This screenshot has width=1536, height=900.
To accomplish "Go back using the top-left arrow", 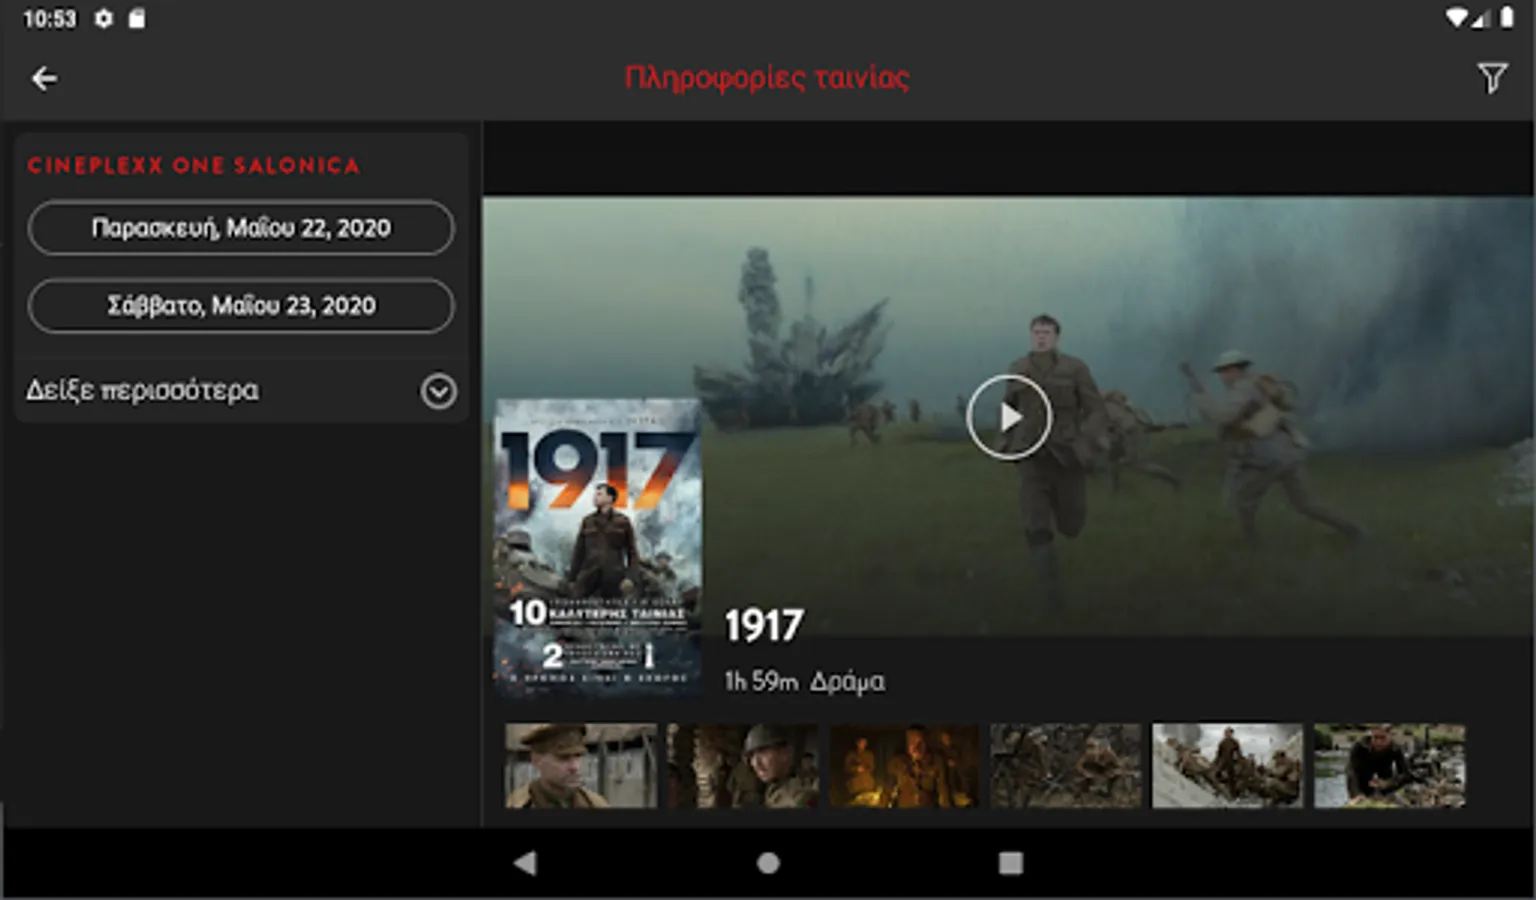I will (x=44, y=79).
